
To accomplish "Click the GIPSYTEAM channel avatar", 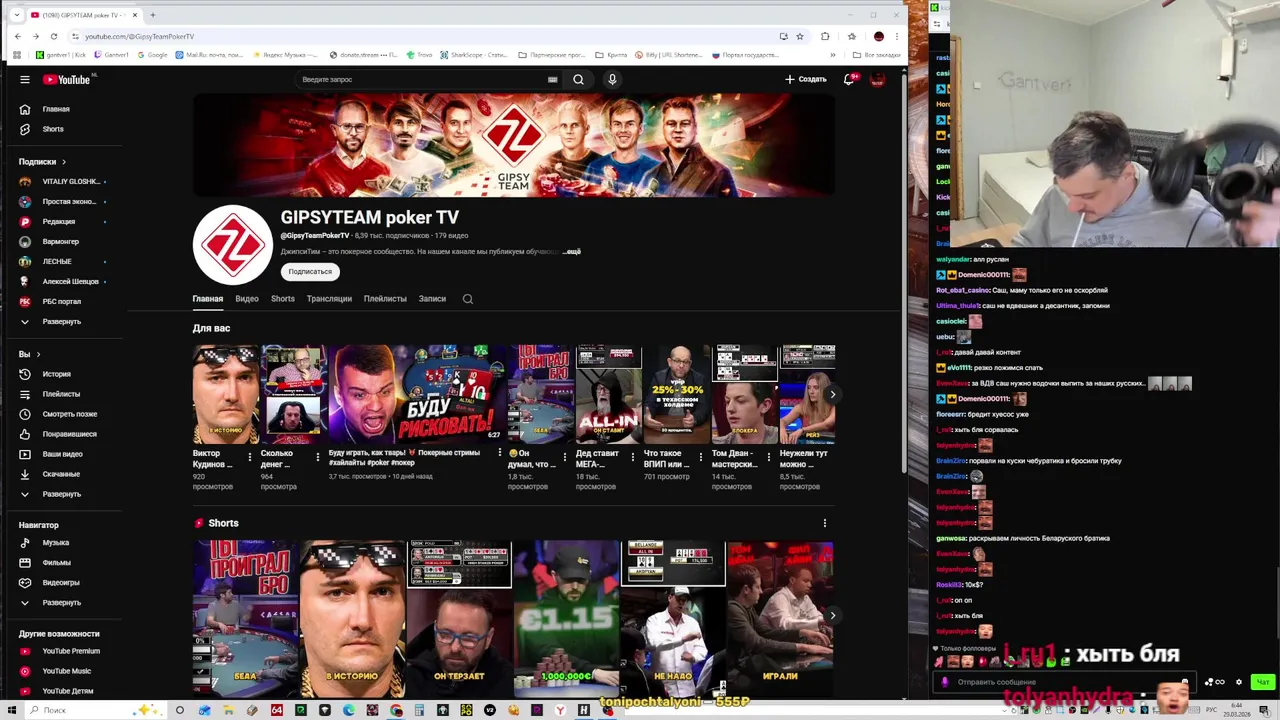I will tap(233, 245).
